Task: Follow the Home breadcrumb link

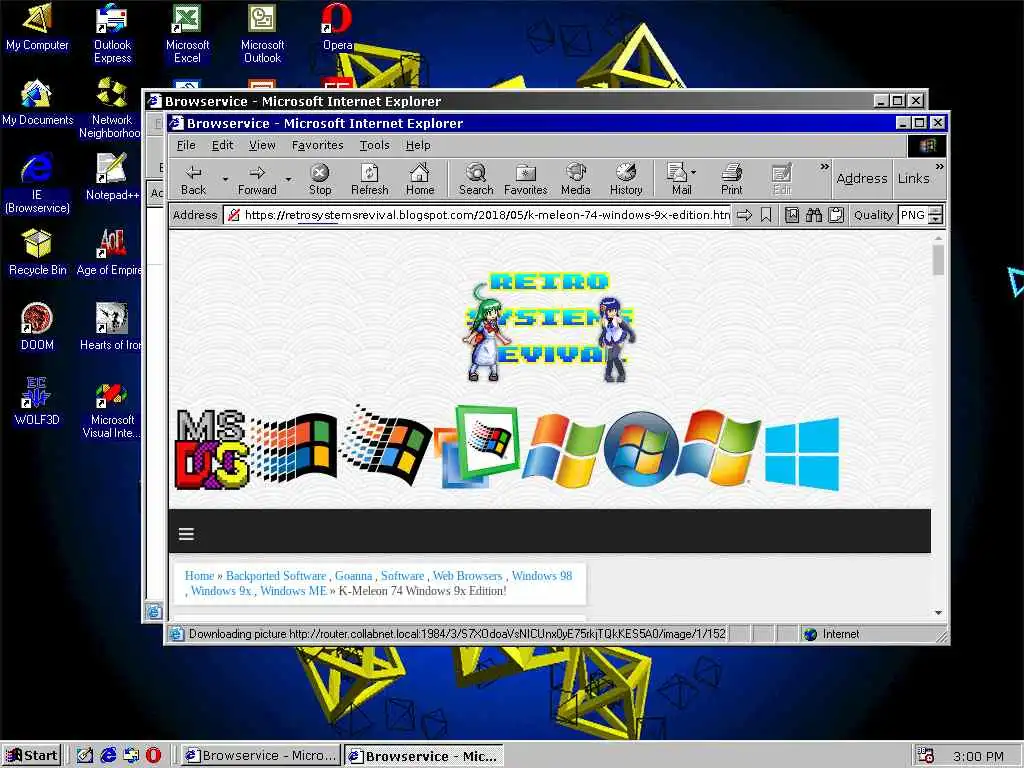Action: tap(199, 576)
